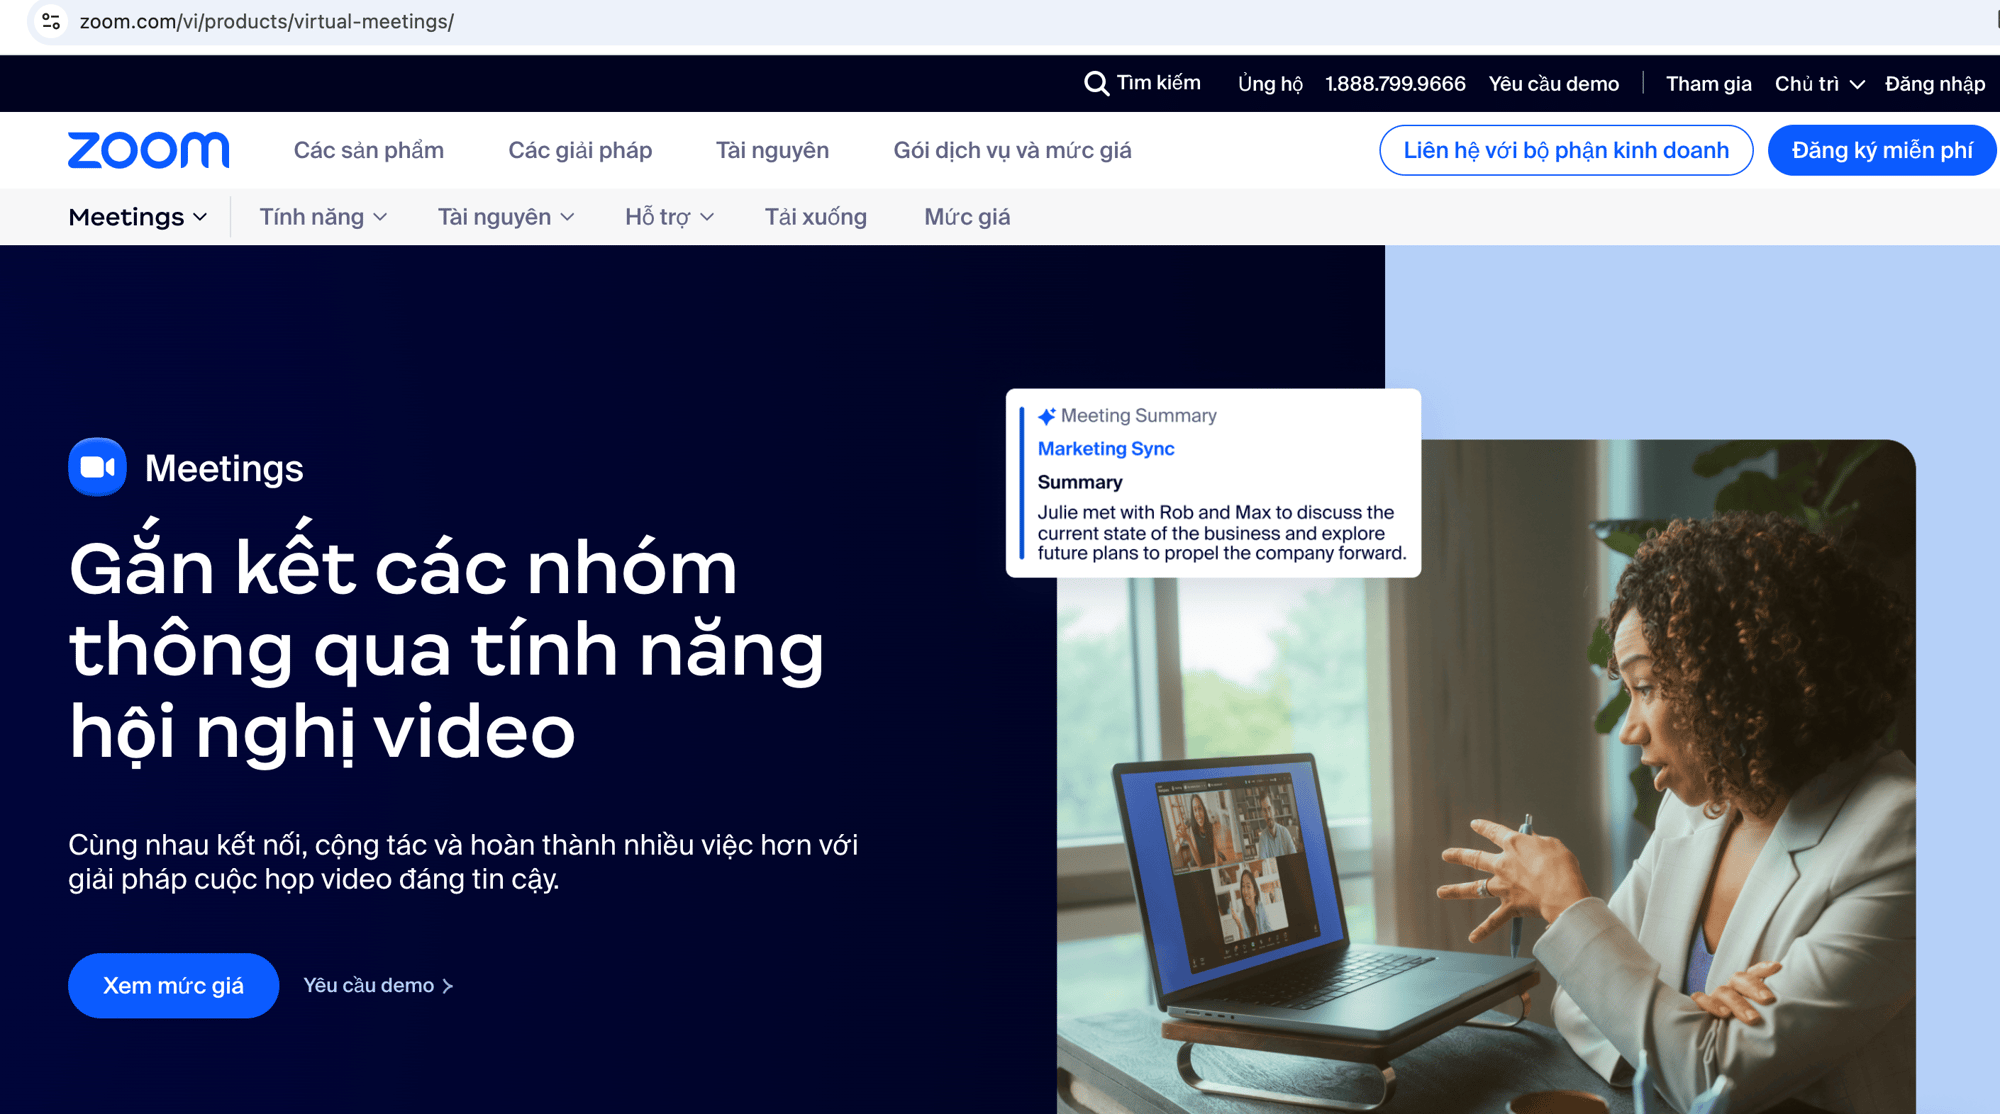Screen dimensions: 2000x1114
Task: Open the Meetings product dropdown
Action: (138, 217)
